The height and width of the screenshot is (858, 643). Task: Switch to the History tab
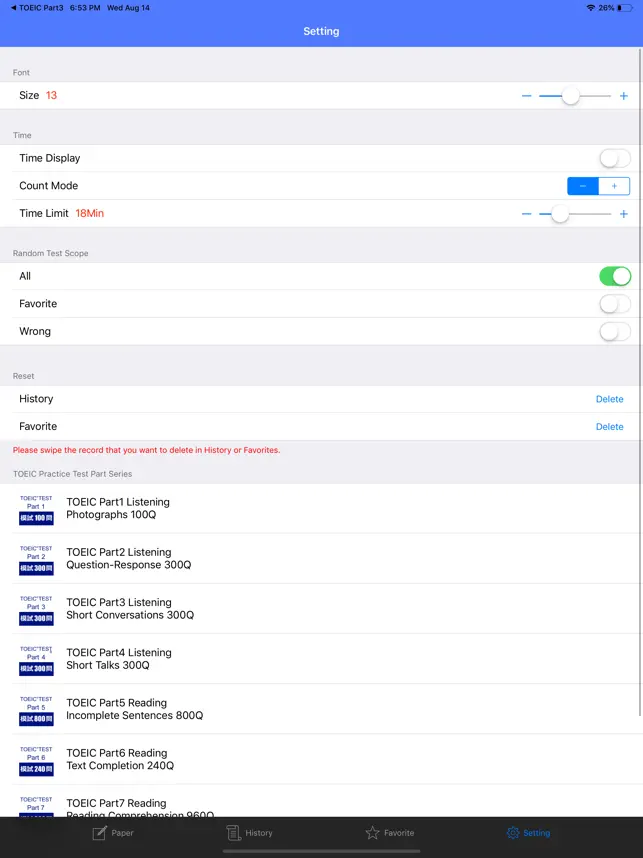250,833
